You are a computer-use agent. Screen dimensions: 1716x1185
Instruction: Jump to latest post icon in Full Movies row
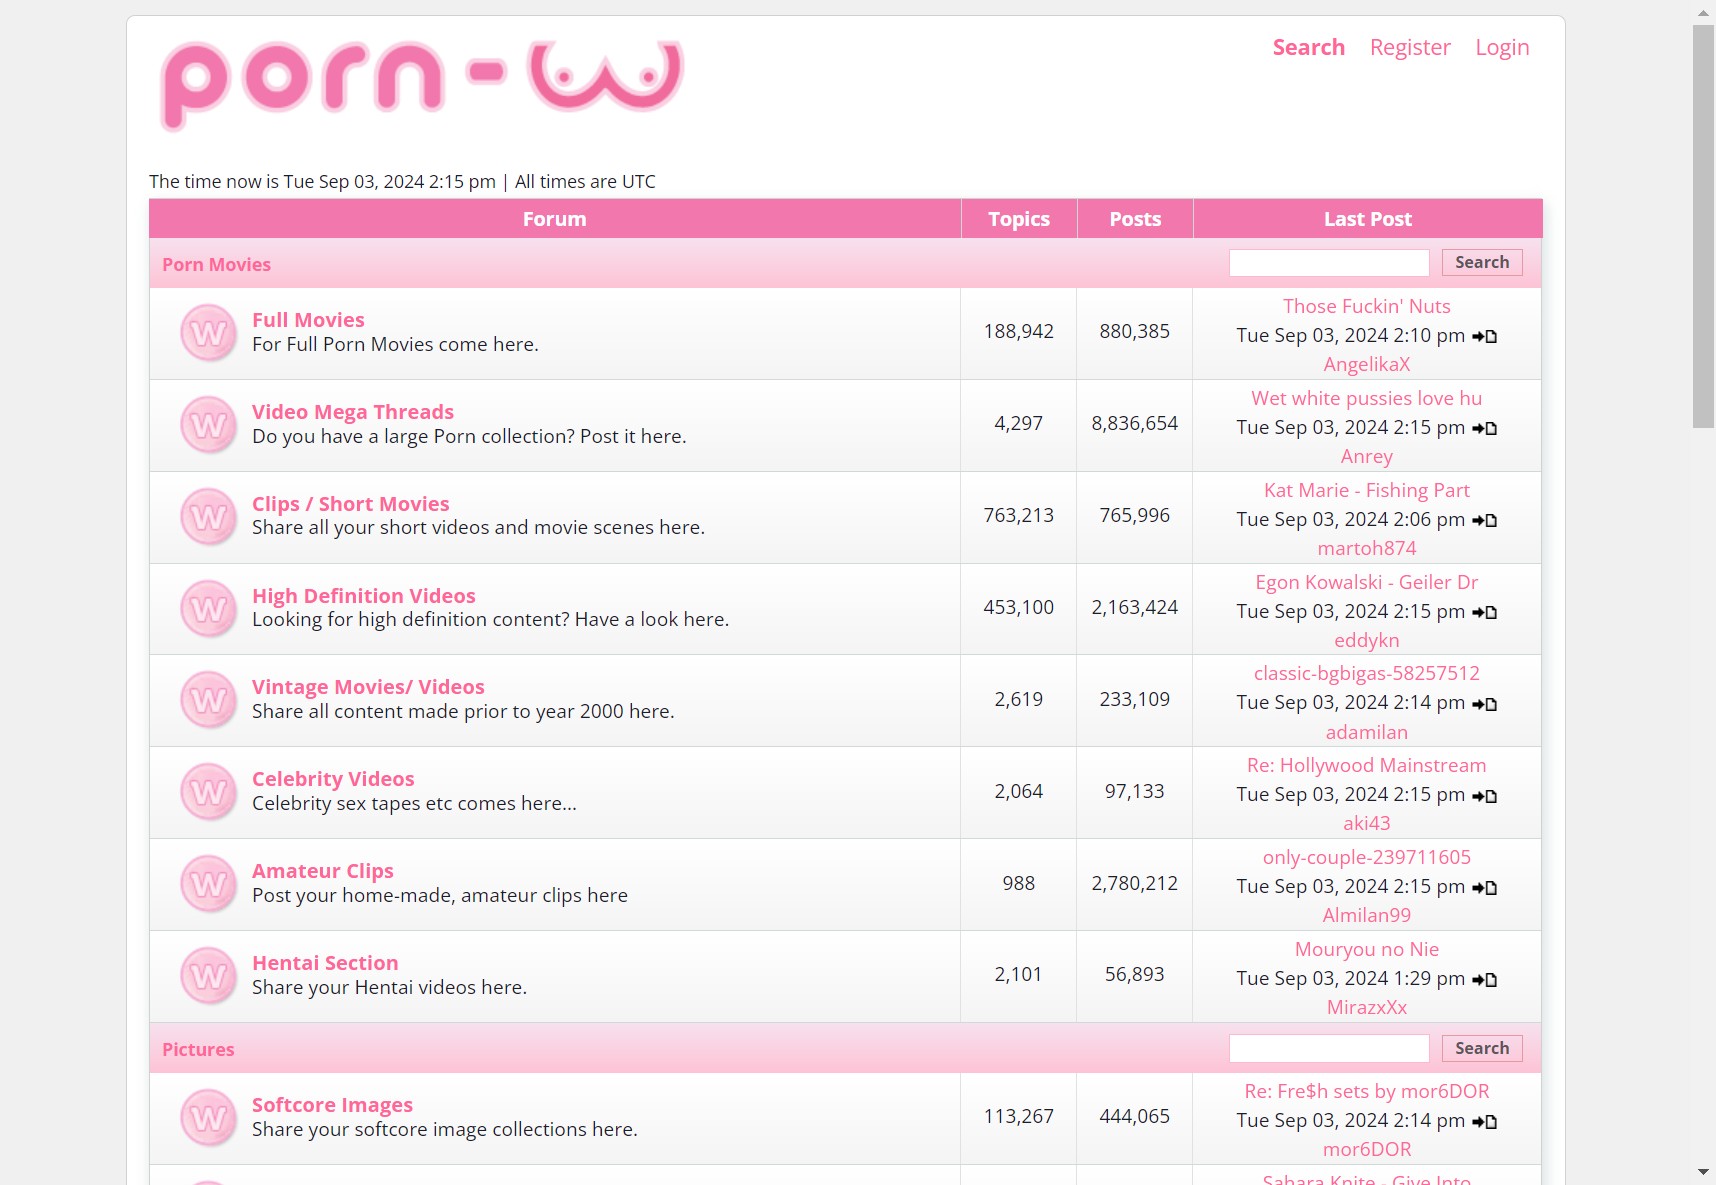pos(1485,336)
